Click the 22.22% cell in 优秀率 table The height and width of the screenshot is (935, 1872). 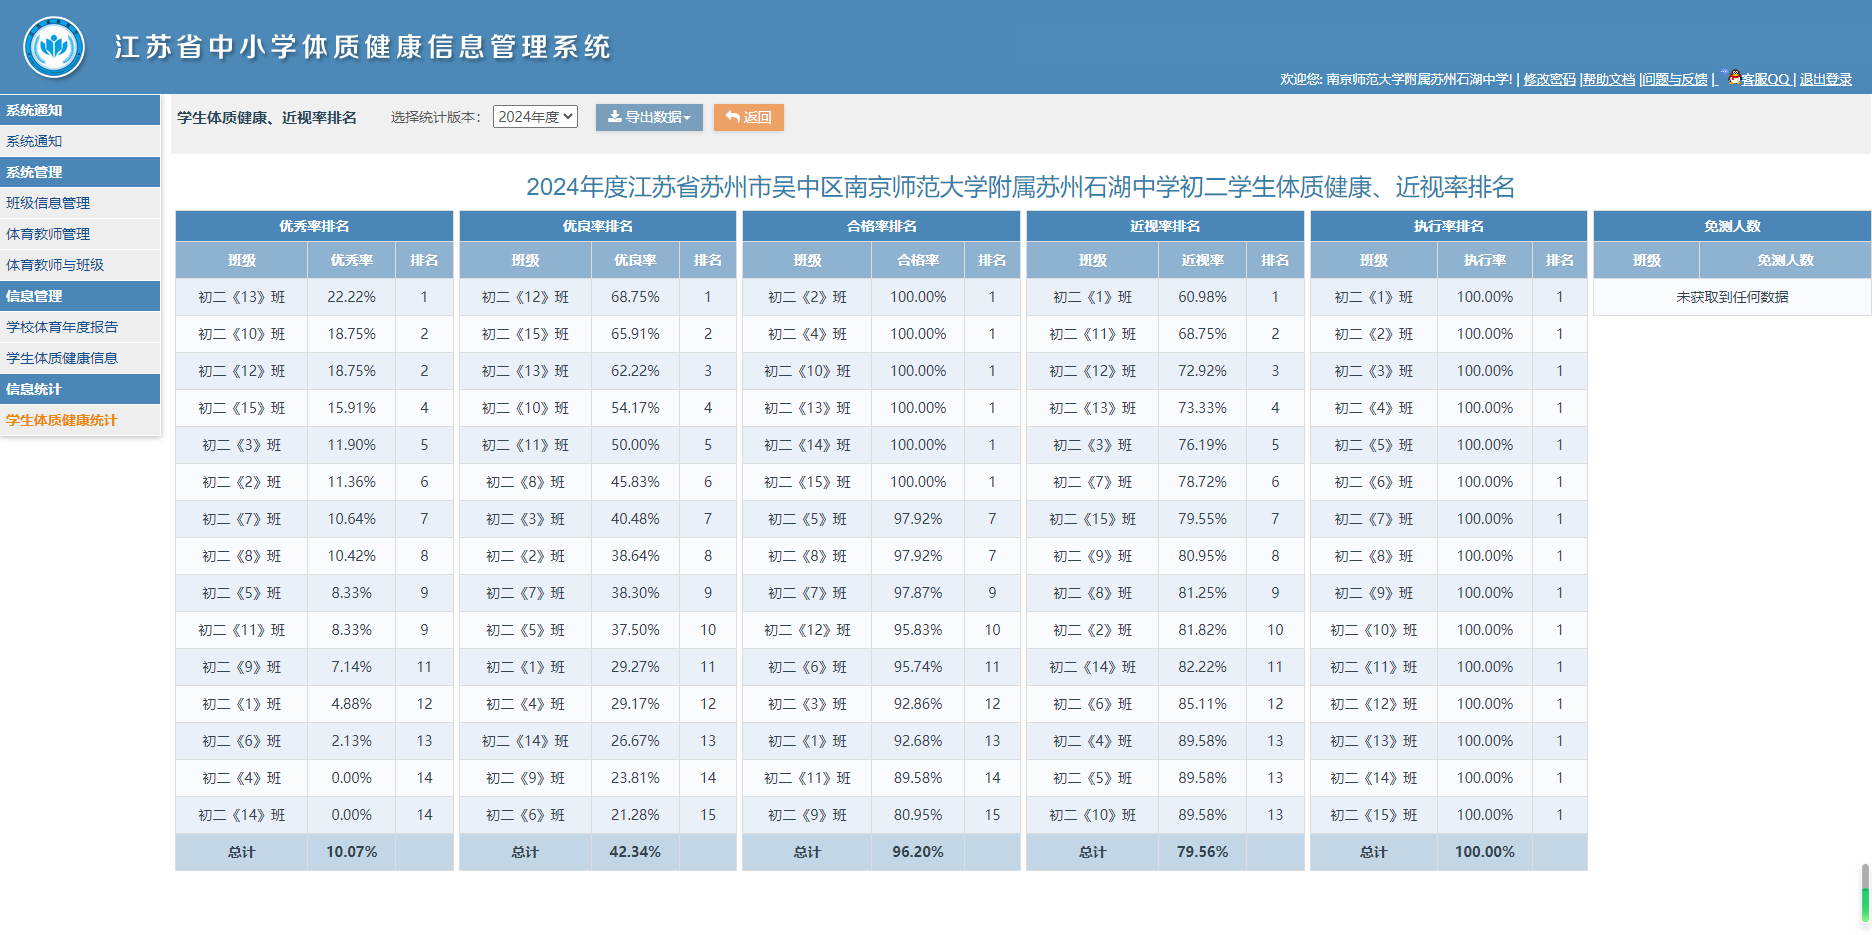point(352,297)
